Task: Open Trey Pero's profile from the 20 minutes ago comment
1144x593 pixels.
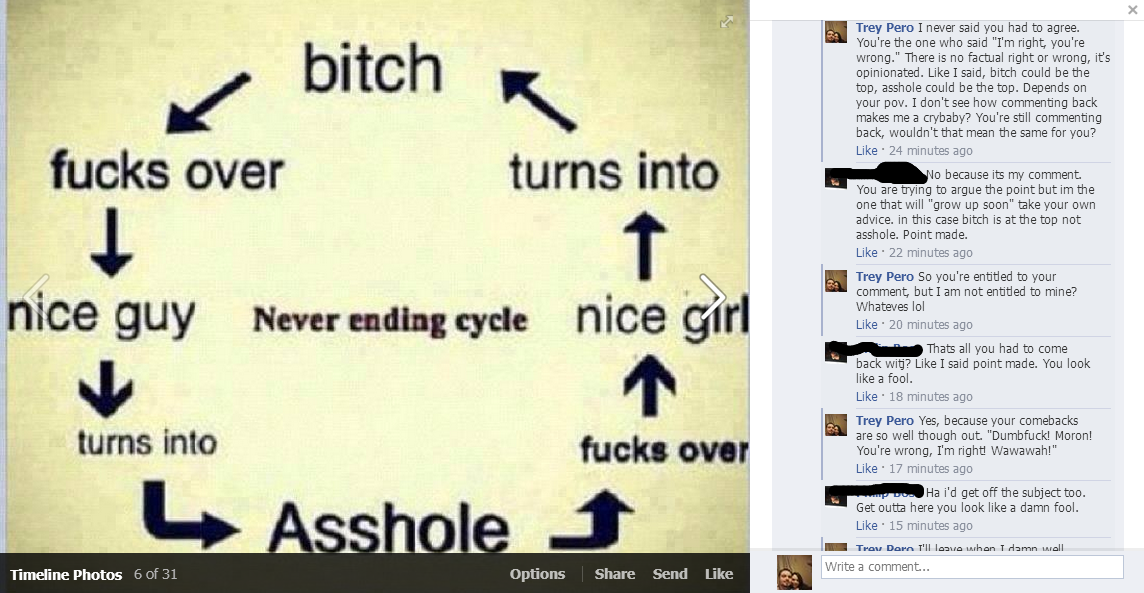Action: pyautogui.click(x=884, y=276)
